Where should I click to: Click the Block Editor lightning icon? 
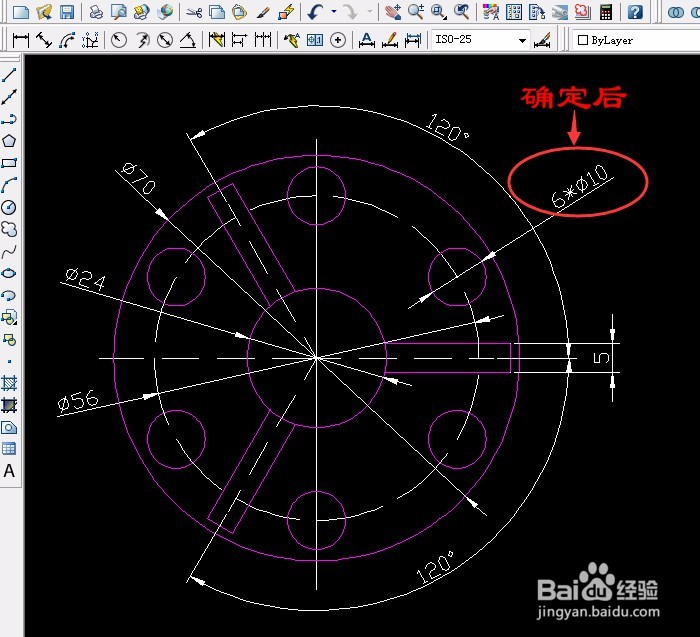click(286, 12)
